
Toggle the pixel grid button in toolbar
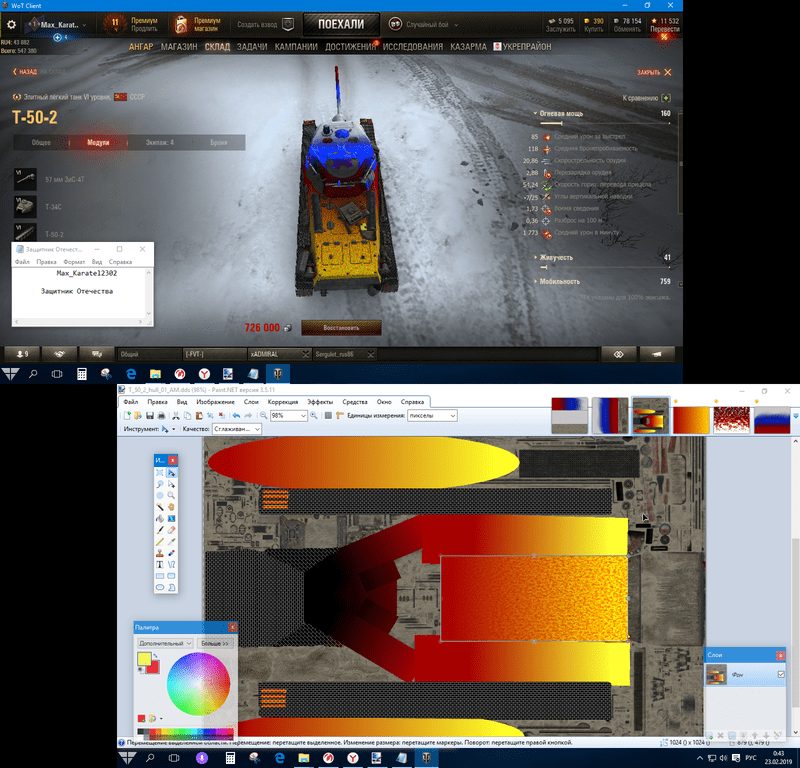[x=328, y=415]
